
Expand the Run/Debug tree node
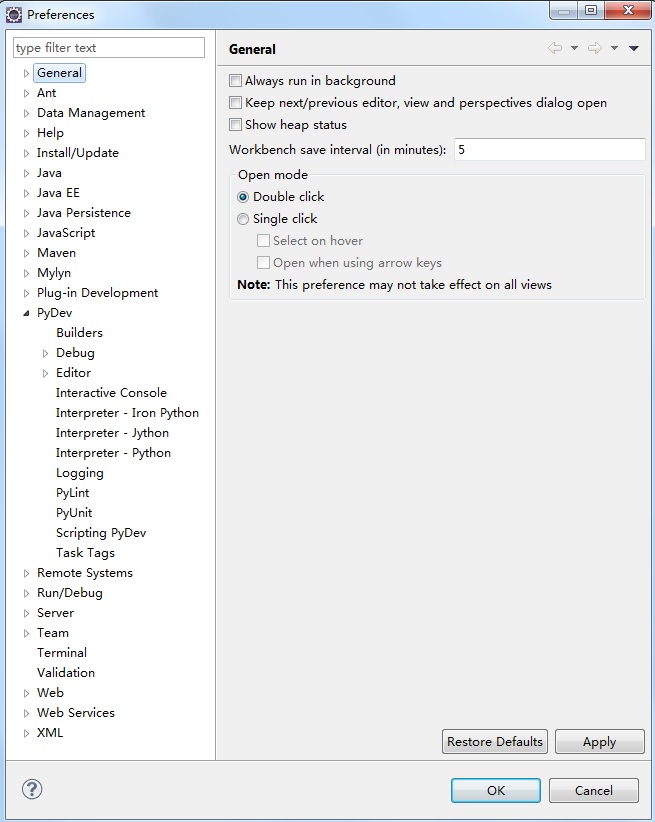tap(26, 593)
